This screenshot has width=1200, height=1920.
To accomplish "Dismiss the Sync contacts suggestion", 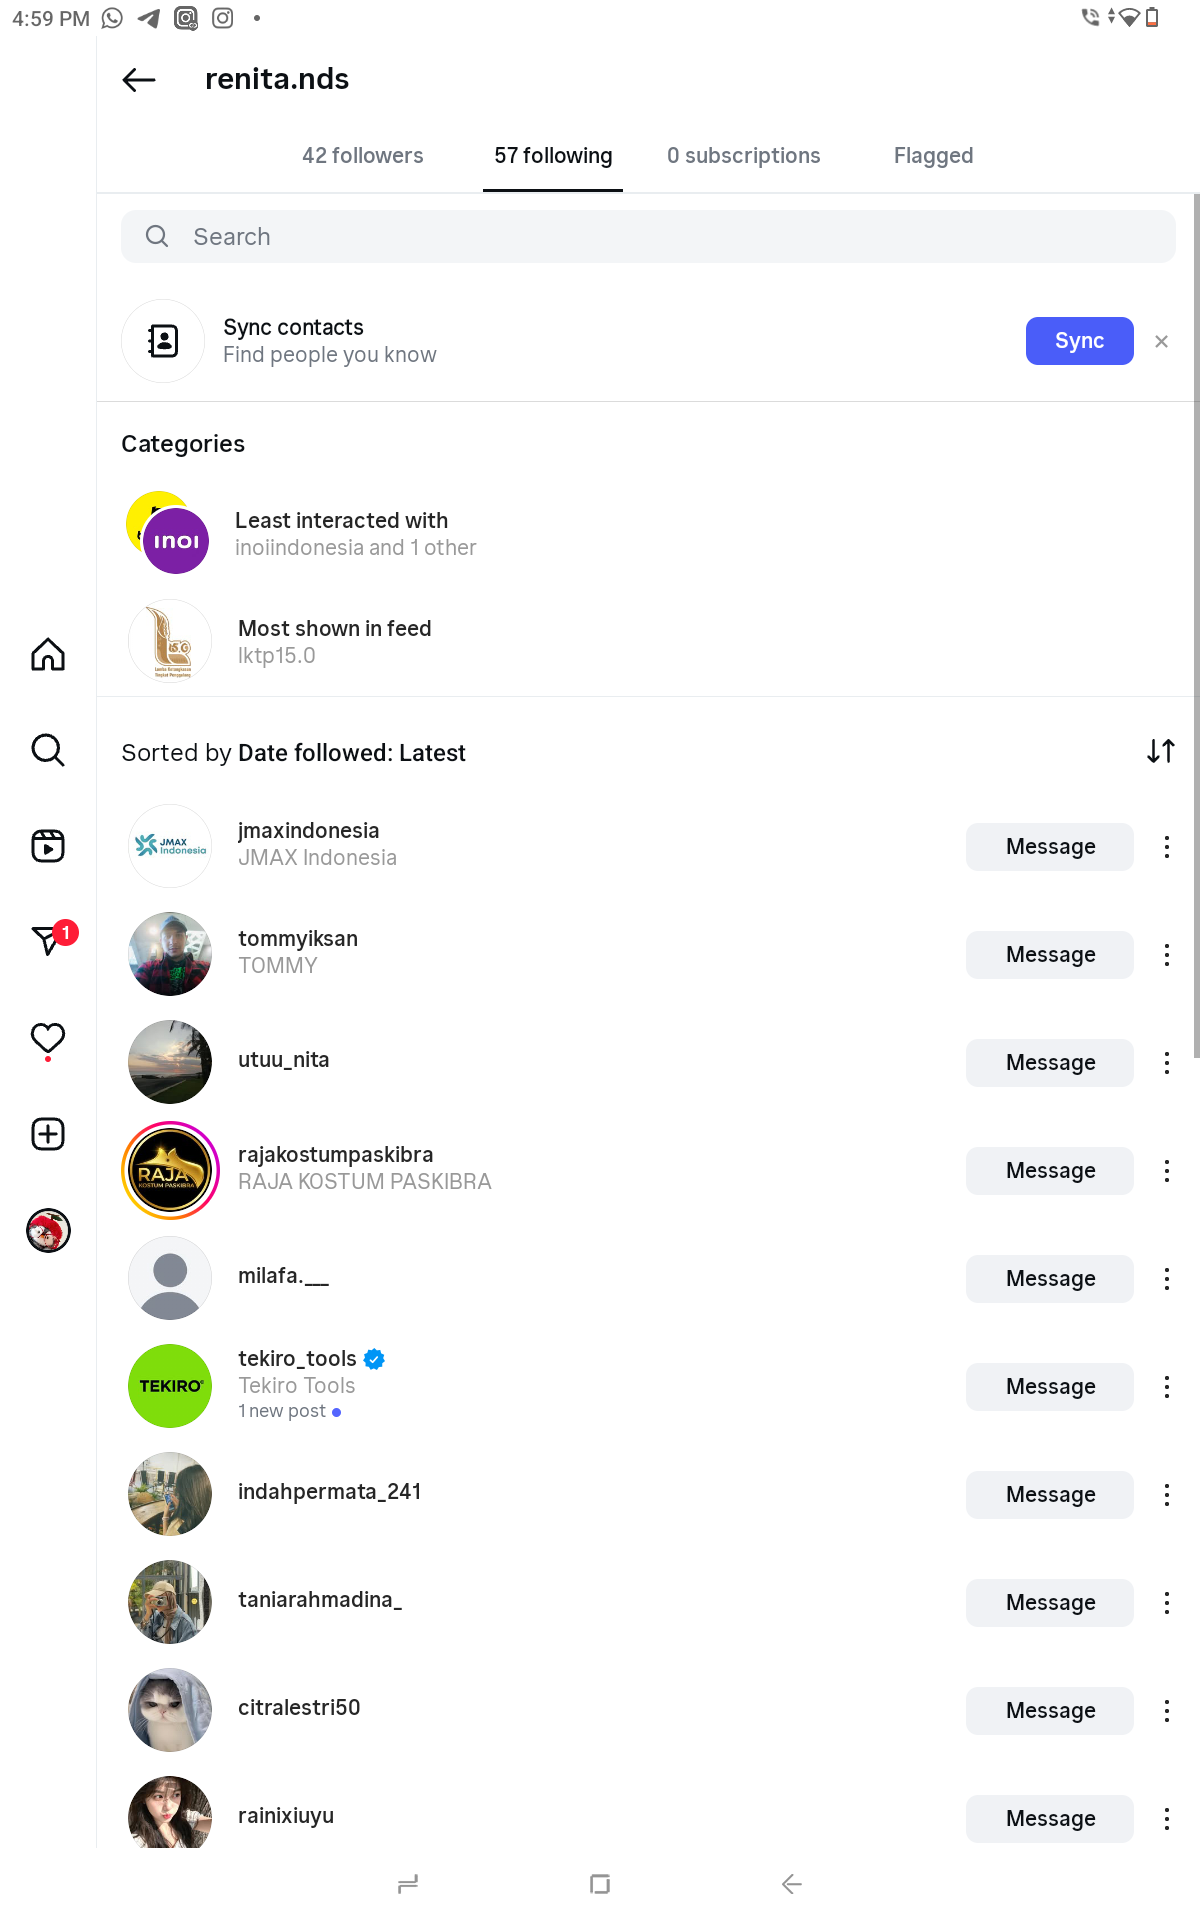I will point(1161,341).
